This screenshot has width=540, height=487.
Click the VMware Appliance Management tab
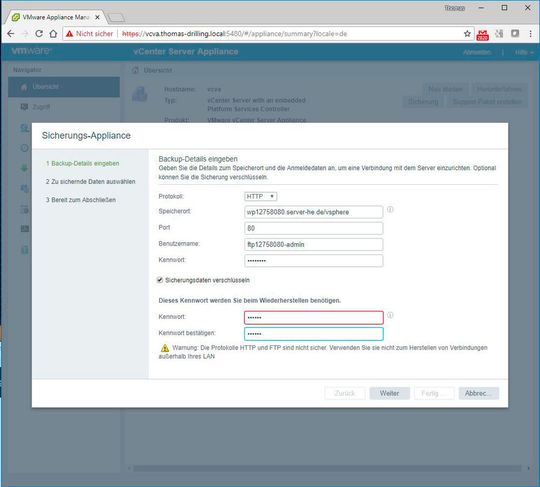[55, 17]
